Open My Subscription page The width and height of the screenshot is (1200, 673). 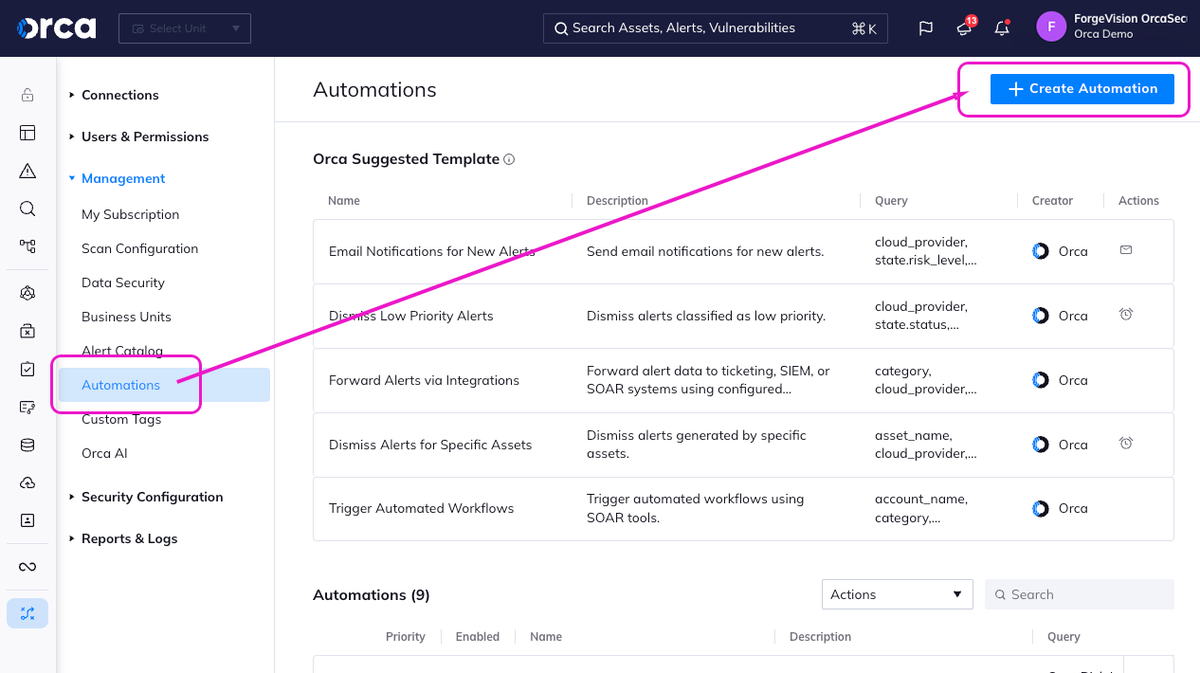(130, 214)
